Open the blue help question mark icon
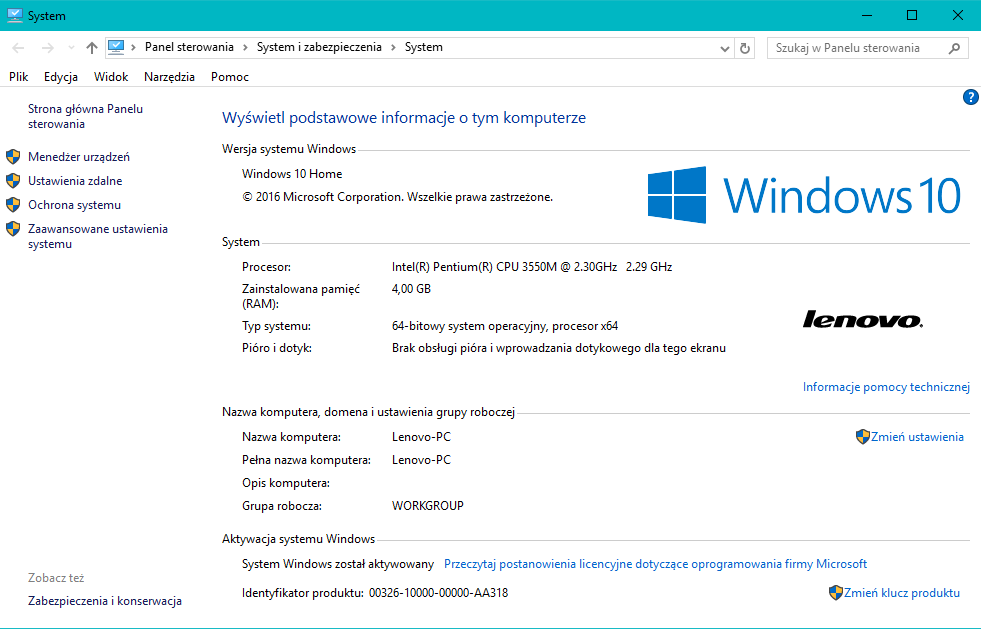 [969, 97]
